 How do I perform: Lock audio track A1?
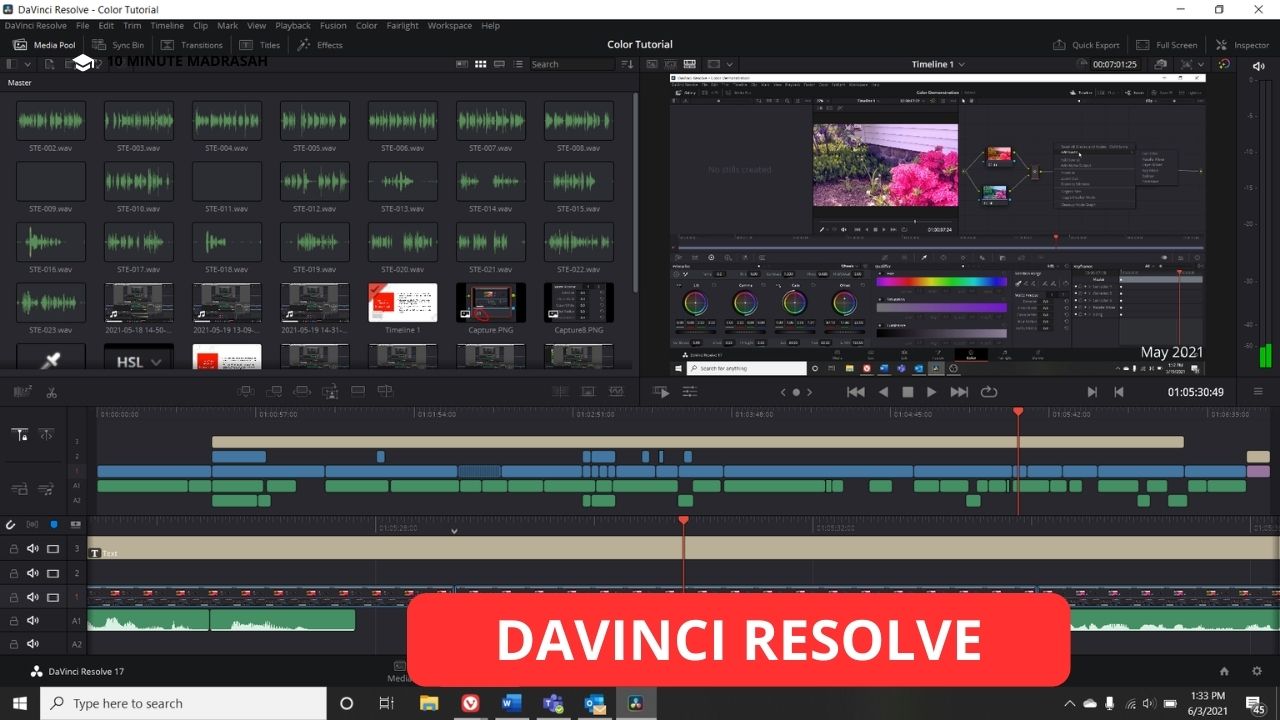(14, 621)
